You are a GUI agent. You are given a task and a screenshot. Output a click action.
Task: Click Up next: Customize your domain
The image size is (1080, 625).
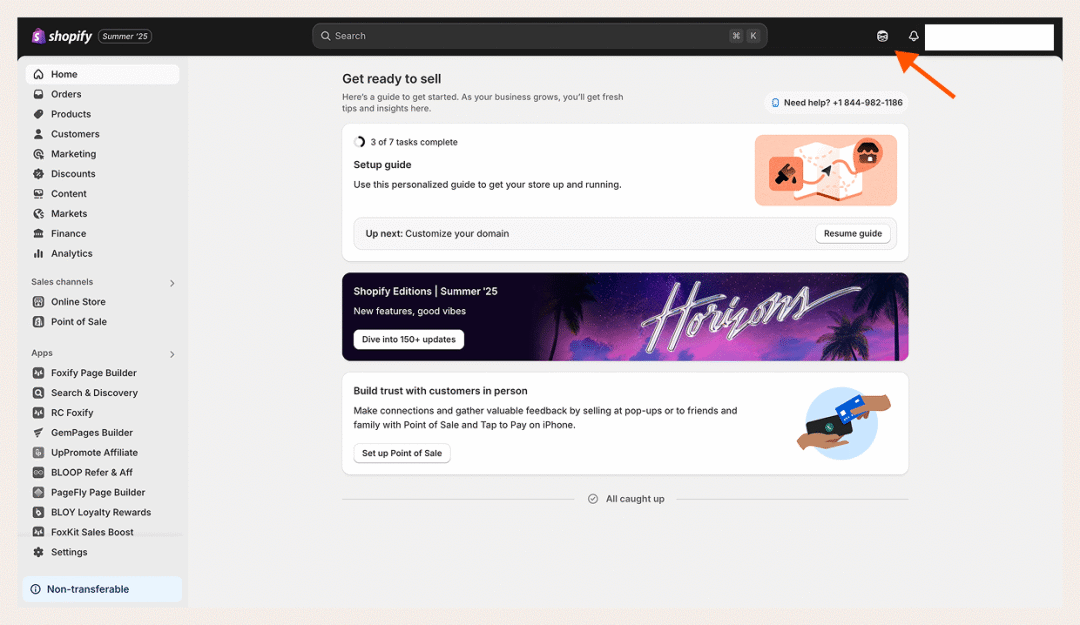[437, 234]
